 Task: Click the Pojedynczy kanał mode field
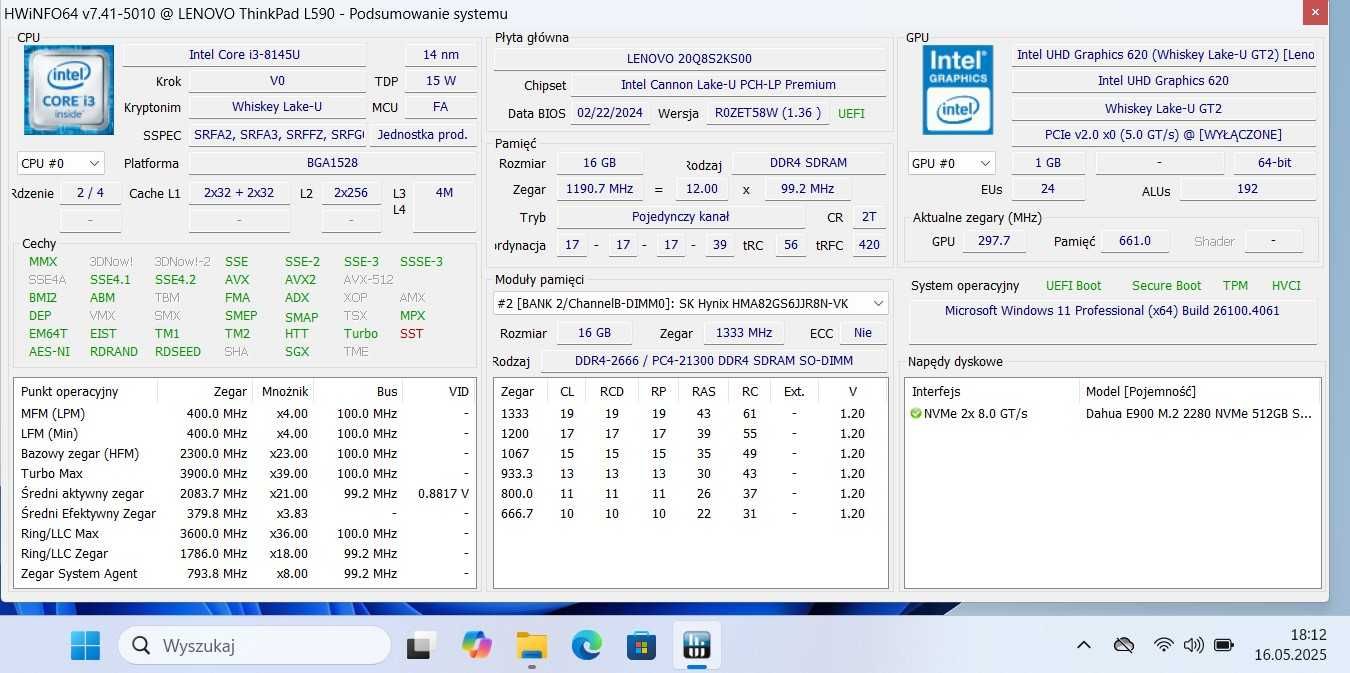[680, 217]
